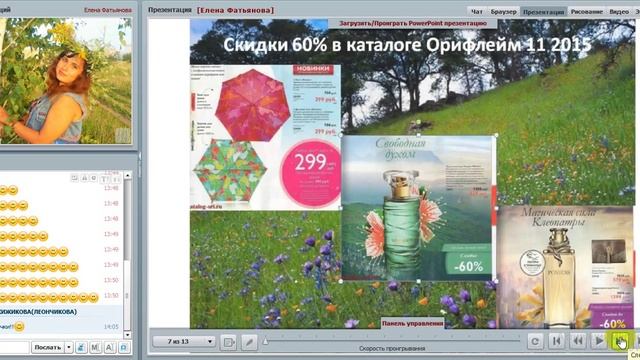This screenshot has height=360, width=640.
Task: Click the A font icon in chat toolbar
Action: coord(109,347)
